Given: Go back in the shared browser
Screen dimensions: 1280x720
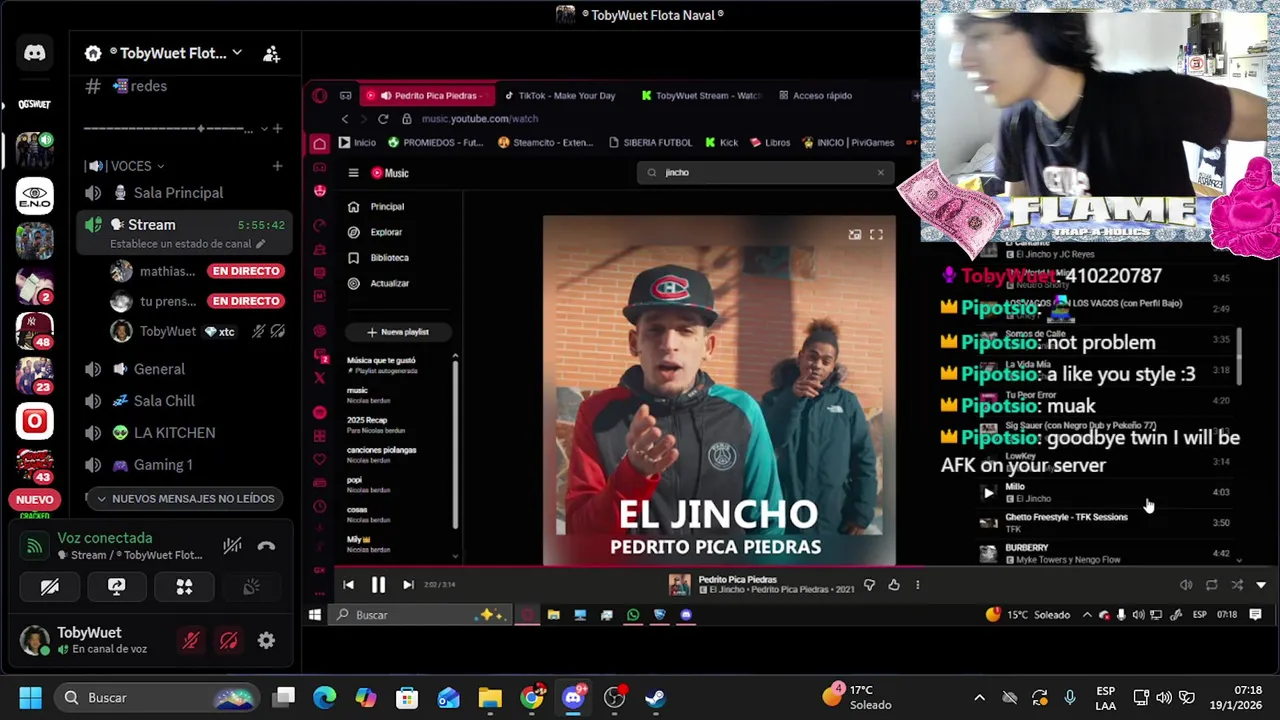Looking at the screenshot, I should [345, 119].
